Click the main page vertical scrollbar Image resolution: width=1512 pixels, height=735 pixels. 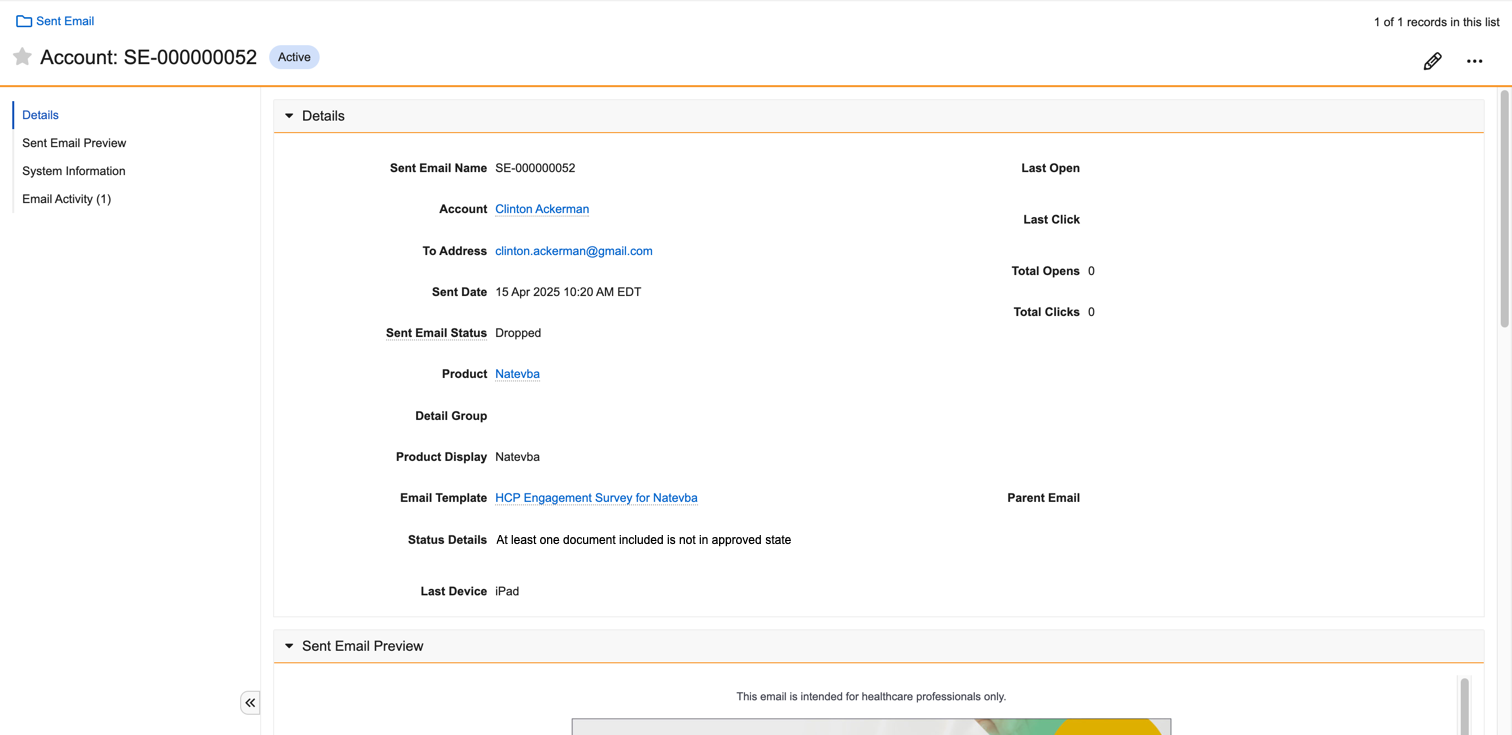click(1504, 210)
